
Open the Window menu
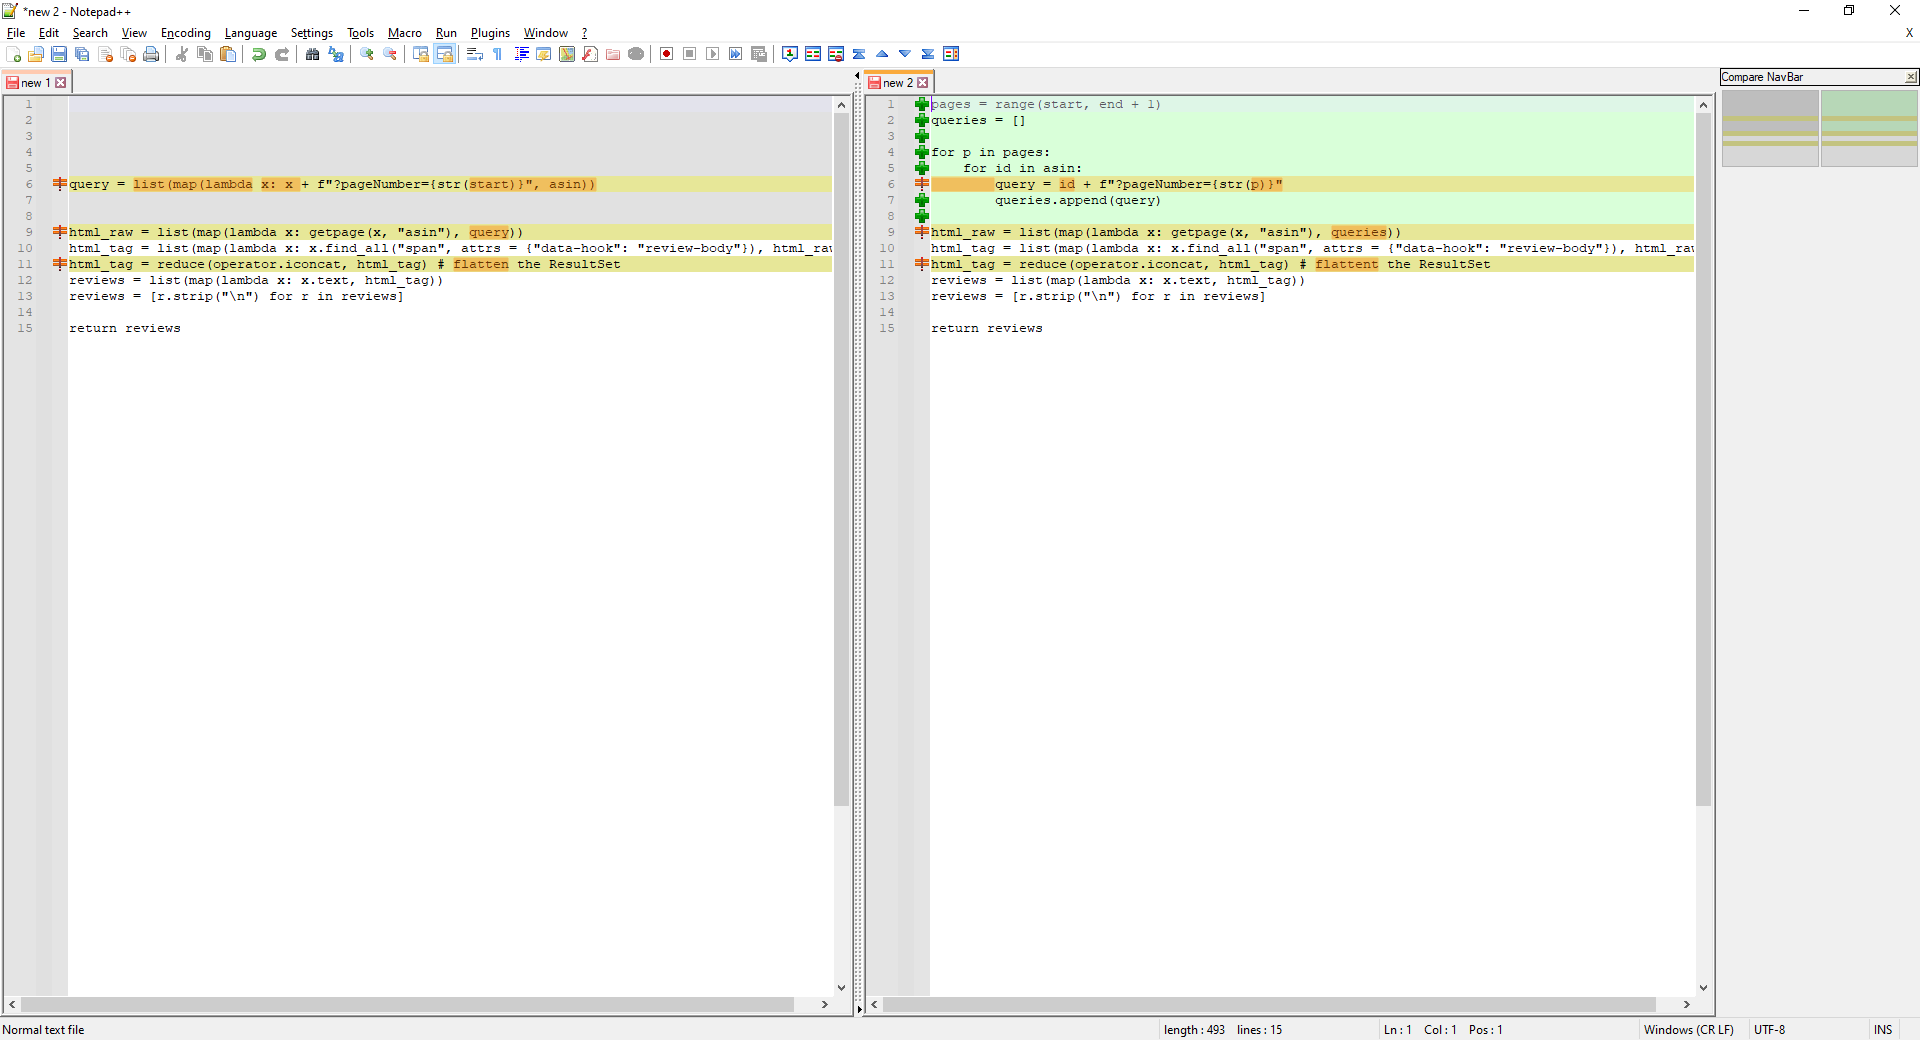546,33
